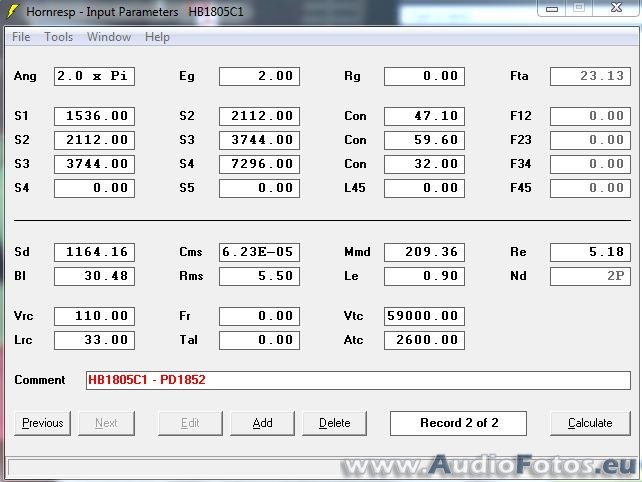The image size is (642, 482).
Task: Select the Ang field showing 2.0 x Pi
Action: coord(94,76)
